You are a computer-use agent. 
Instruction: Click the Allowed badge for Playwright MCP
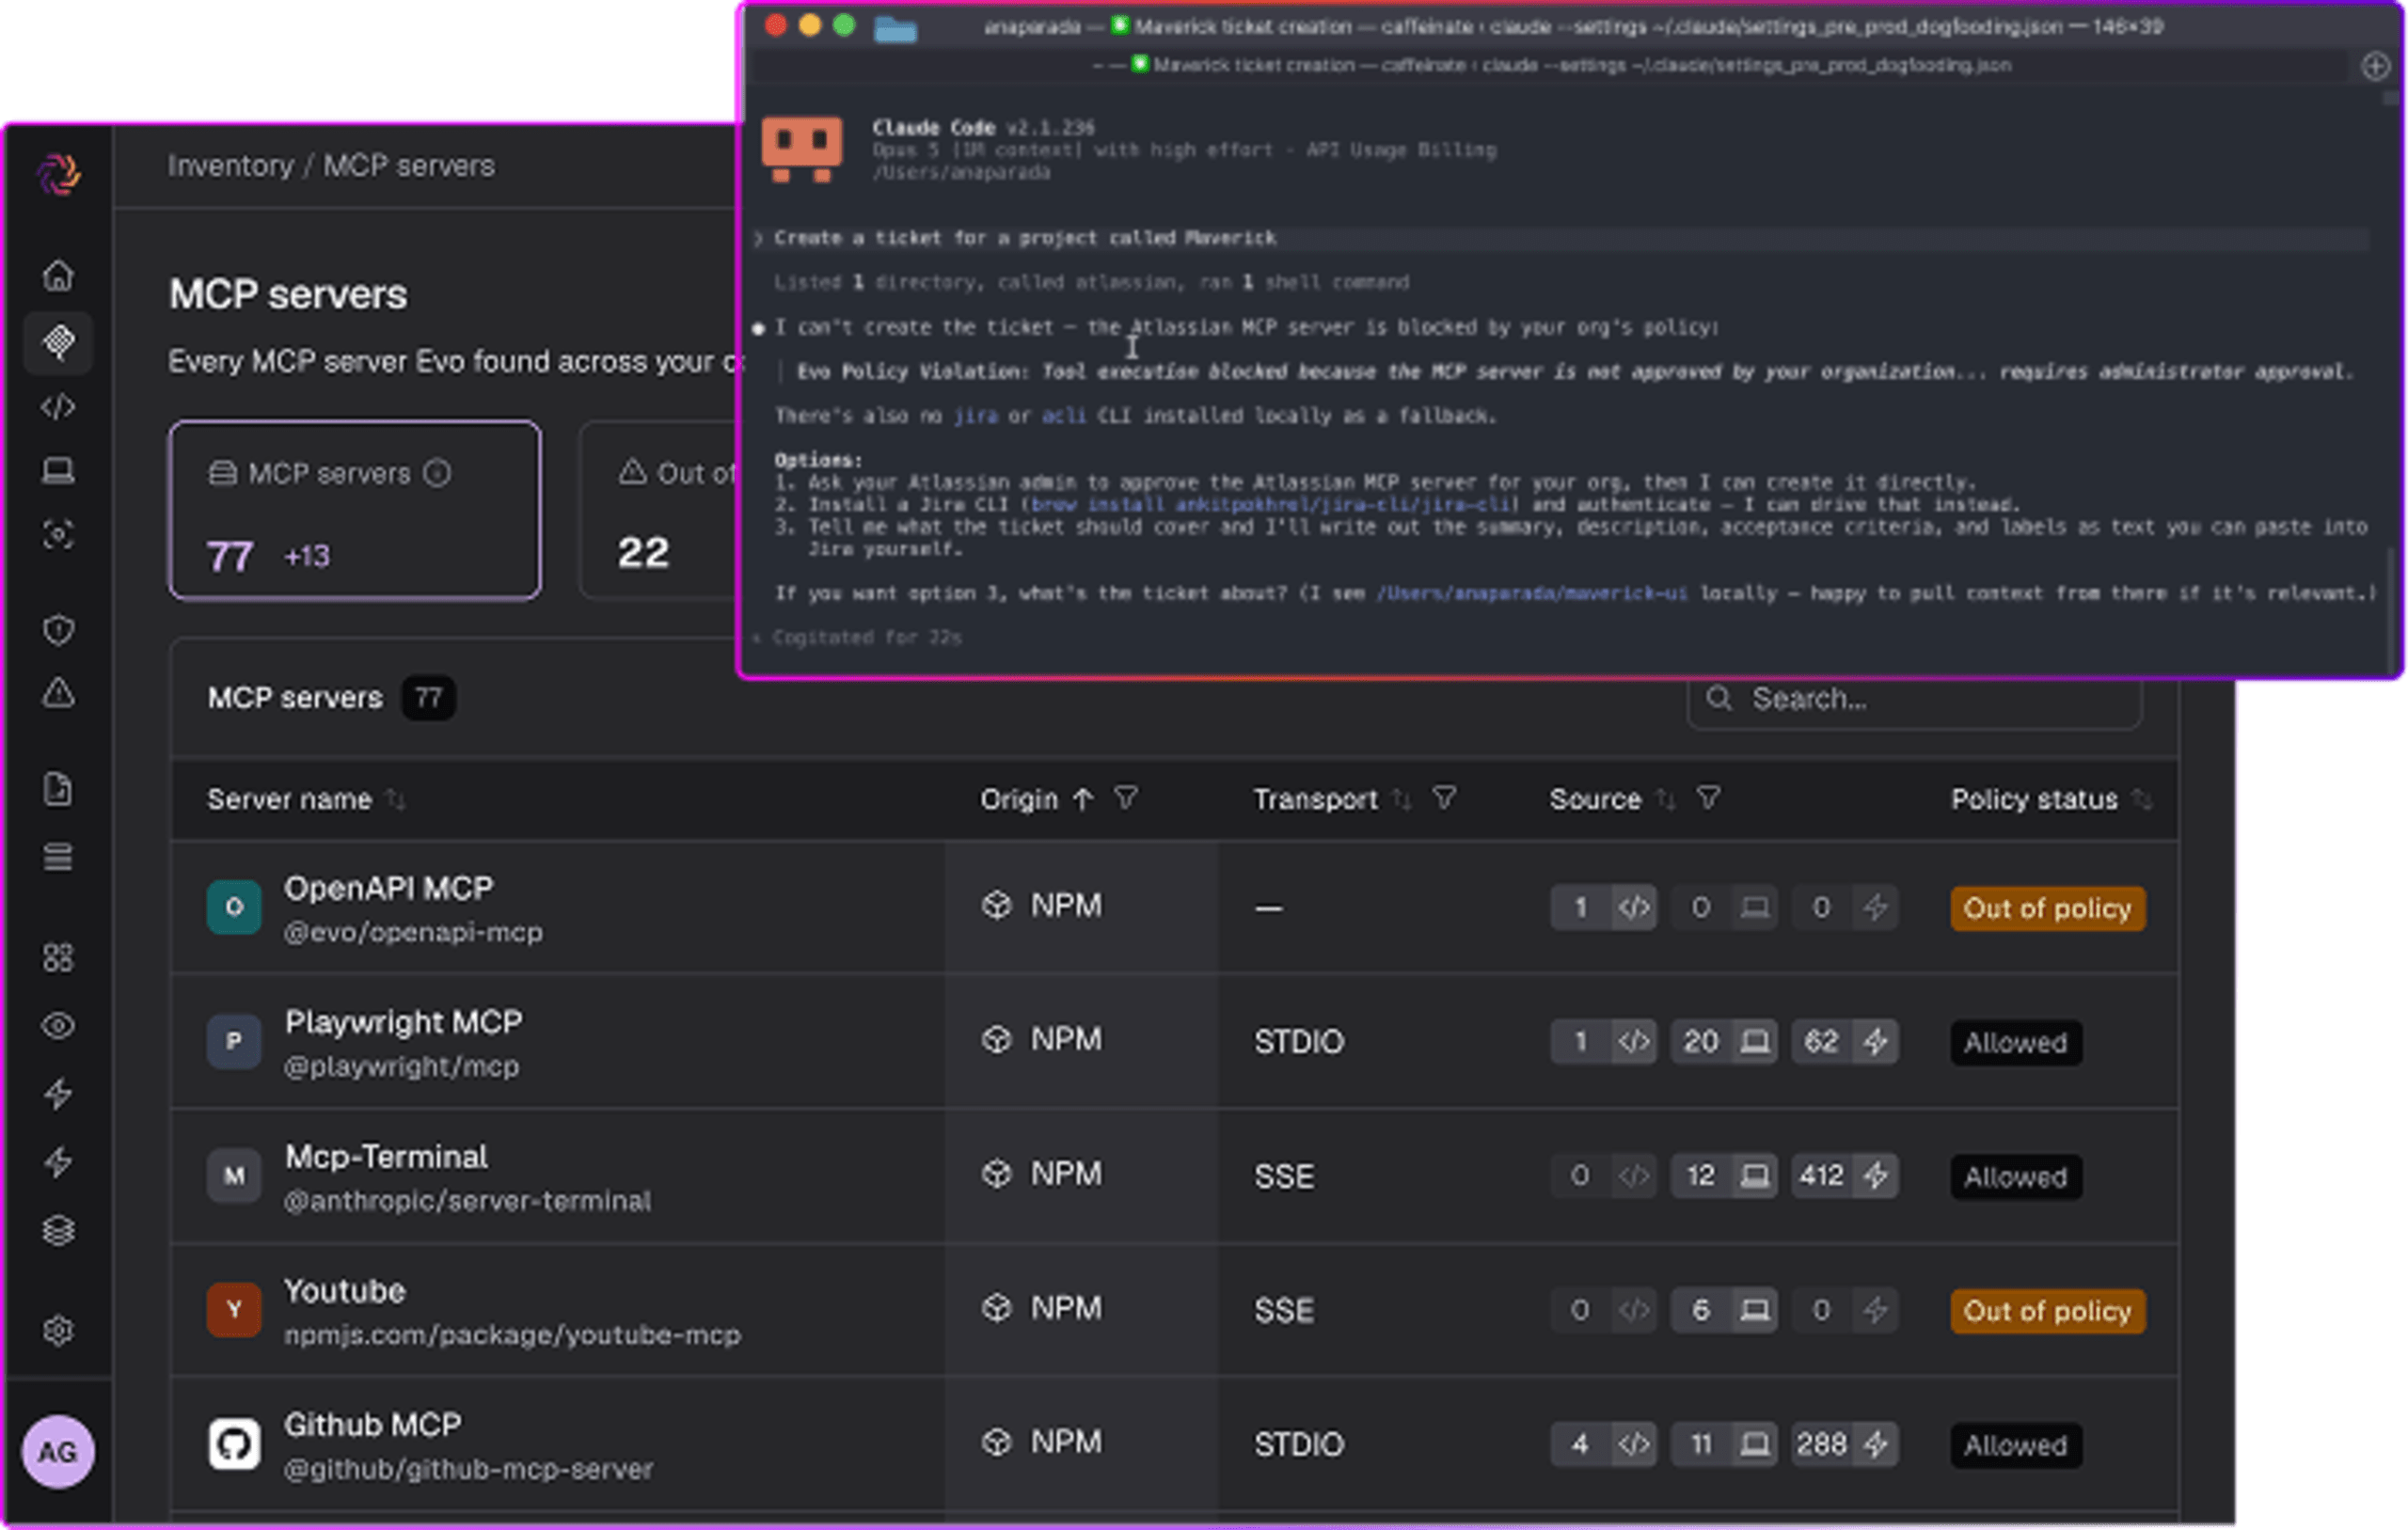[x=2015, y=1042]
